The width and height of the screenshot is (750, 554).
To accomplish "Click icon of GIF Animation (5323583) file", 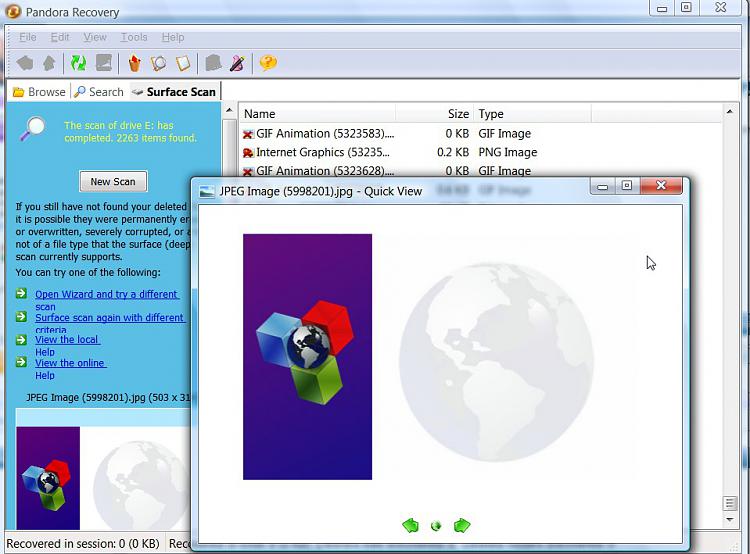I will (x=248, y=134).
